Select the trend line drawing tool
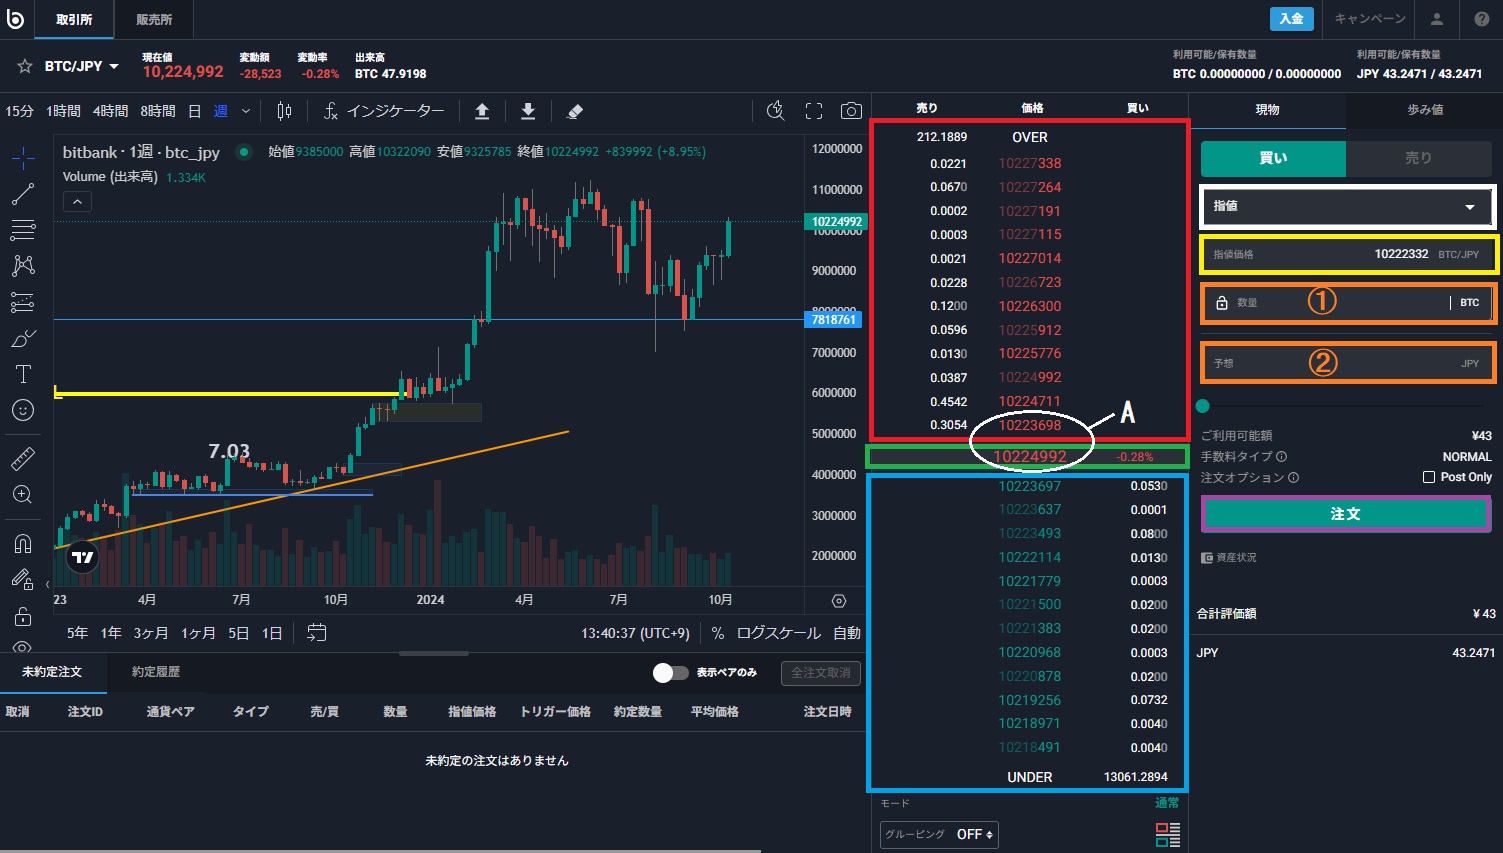1503x853 pixels. point(23,194)
